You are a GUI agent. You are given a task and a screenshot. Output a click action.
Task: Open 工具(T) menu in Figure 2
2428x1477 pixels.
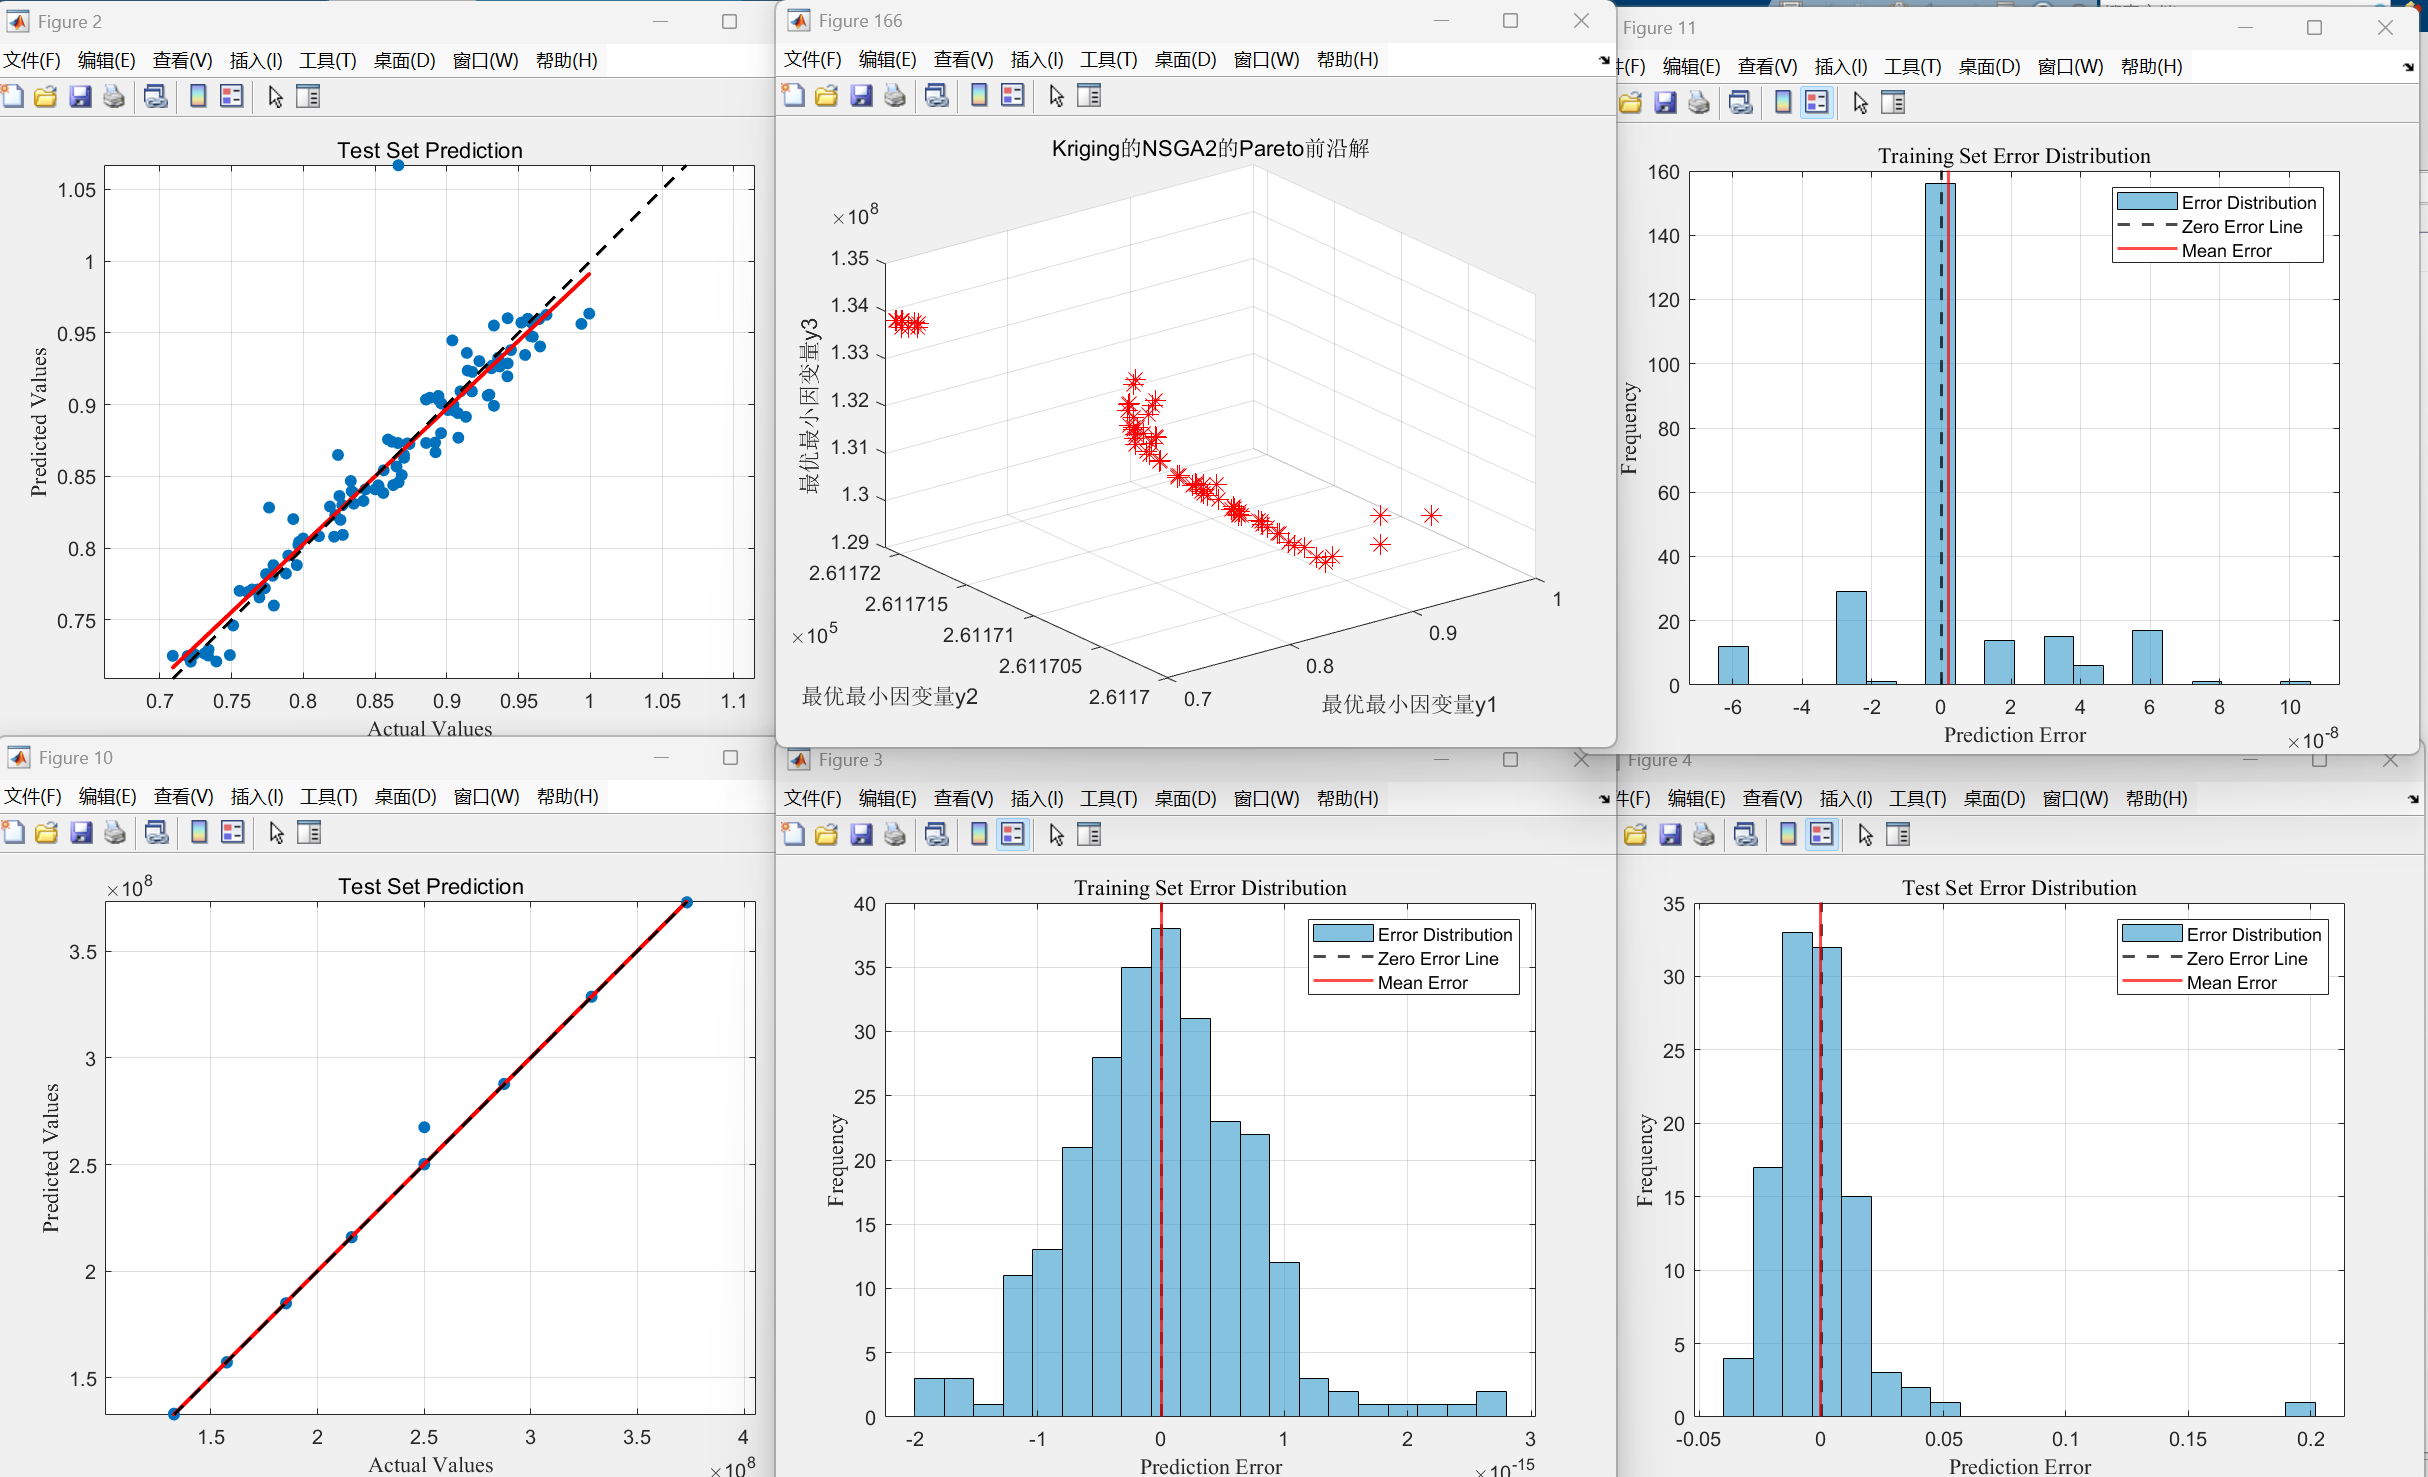(x=327, y=61)
